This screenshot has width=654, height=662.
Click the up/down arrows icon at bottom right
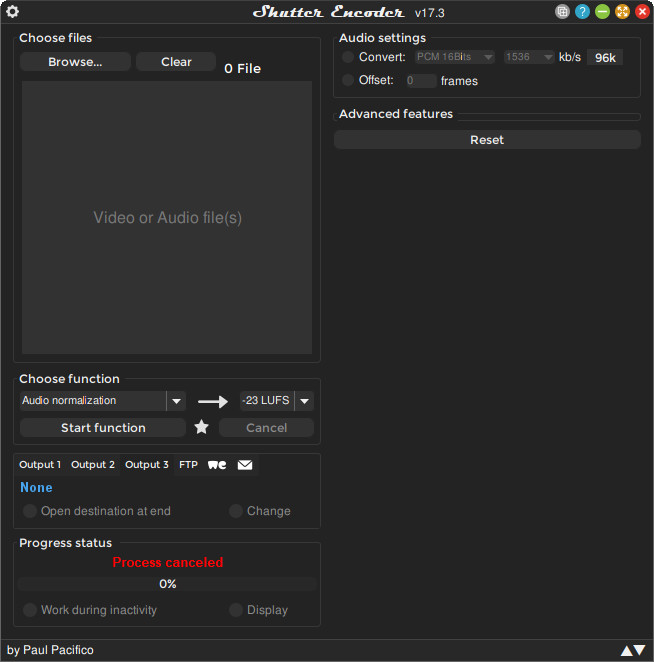coord(633,650)
